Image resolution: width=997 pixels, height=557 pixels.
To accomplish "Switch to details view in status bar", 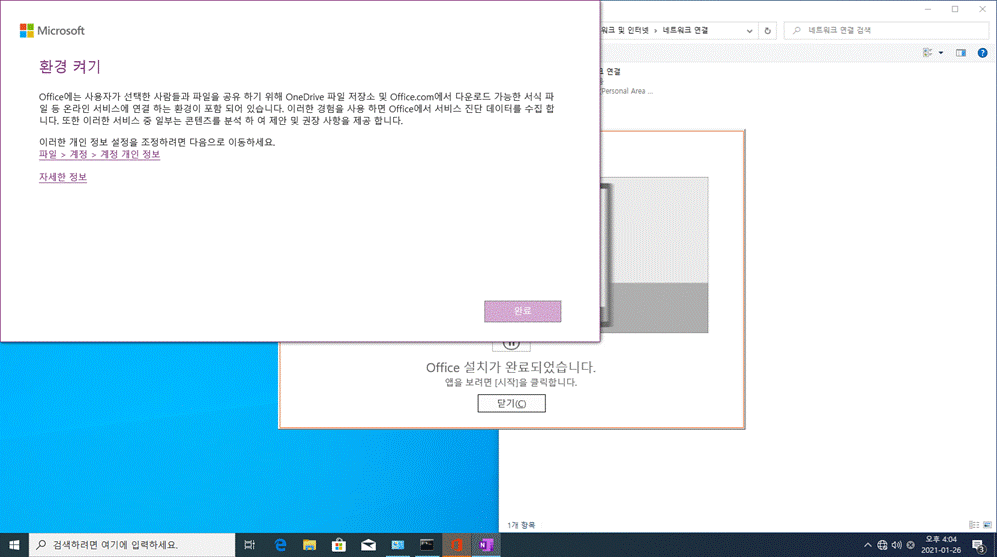I will (x=973, y=525).
